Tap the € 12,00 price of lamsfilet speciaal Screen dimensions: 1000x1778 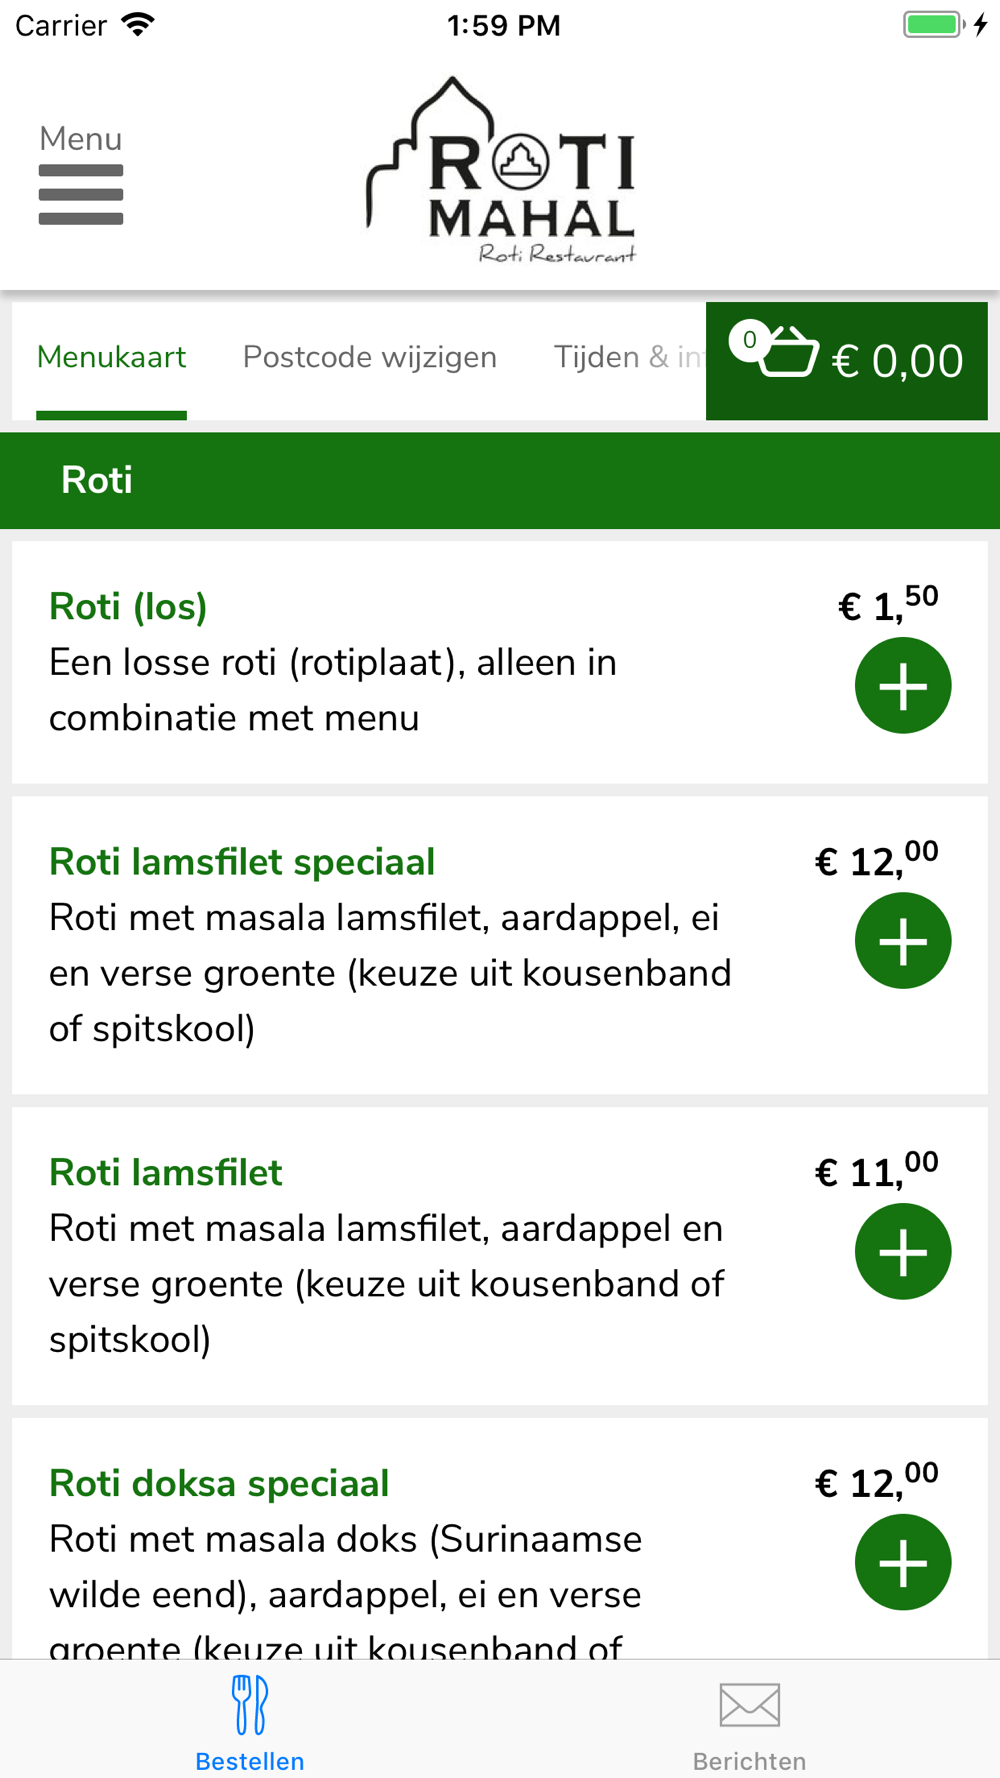[877, 860]
